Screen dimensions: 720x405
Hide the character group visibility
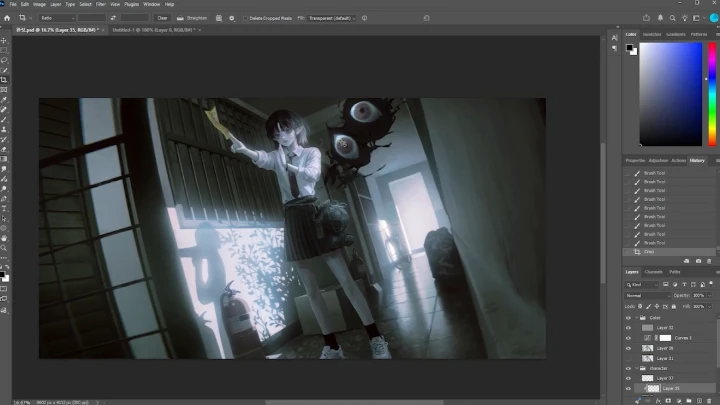pos(628,368)
